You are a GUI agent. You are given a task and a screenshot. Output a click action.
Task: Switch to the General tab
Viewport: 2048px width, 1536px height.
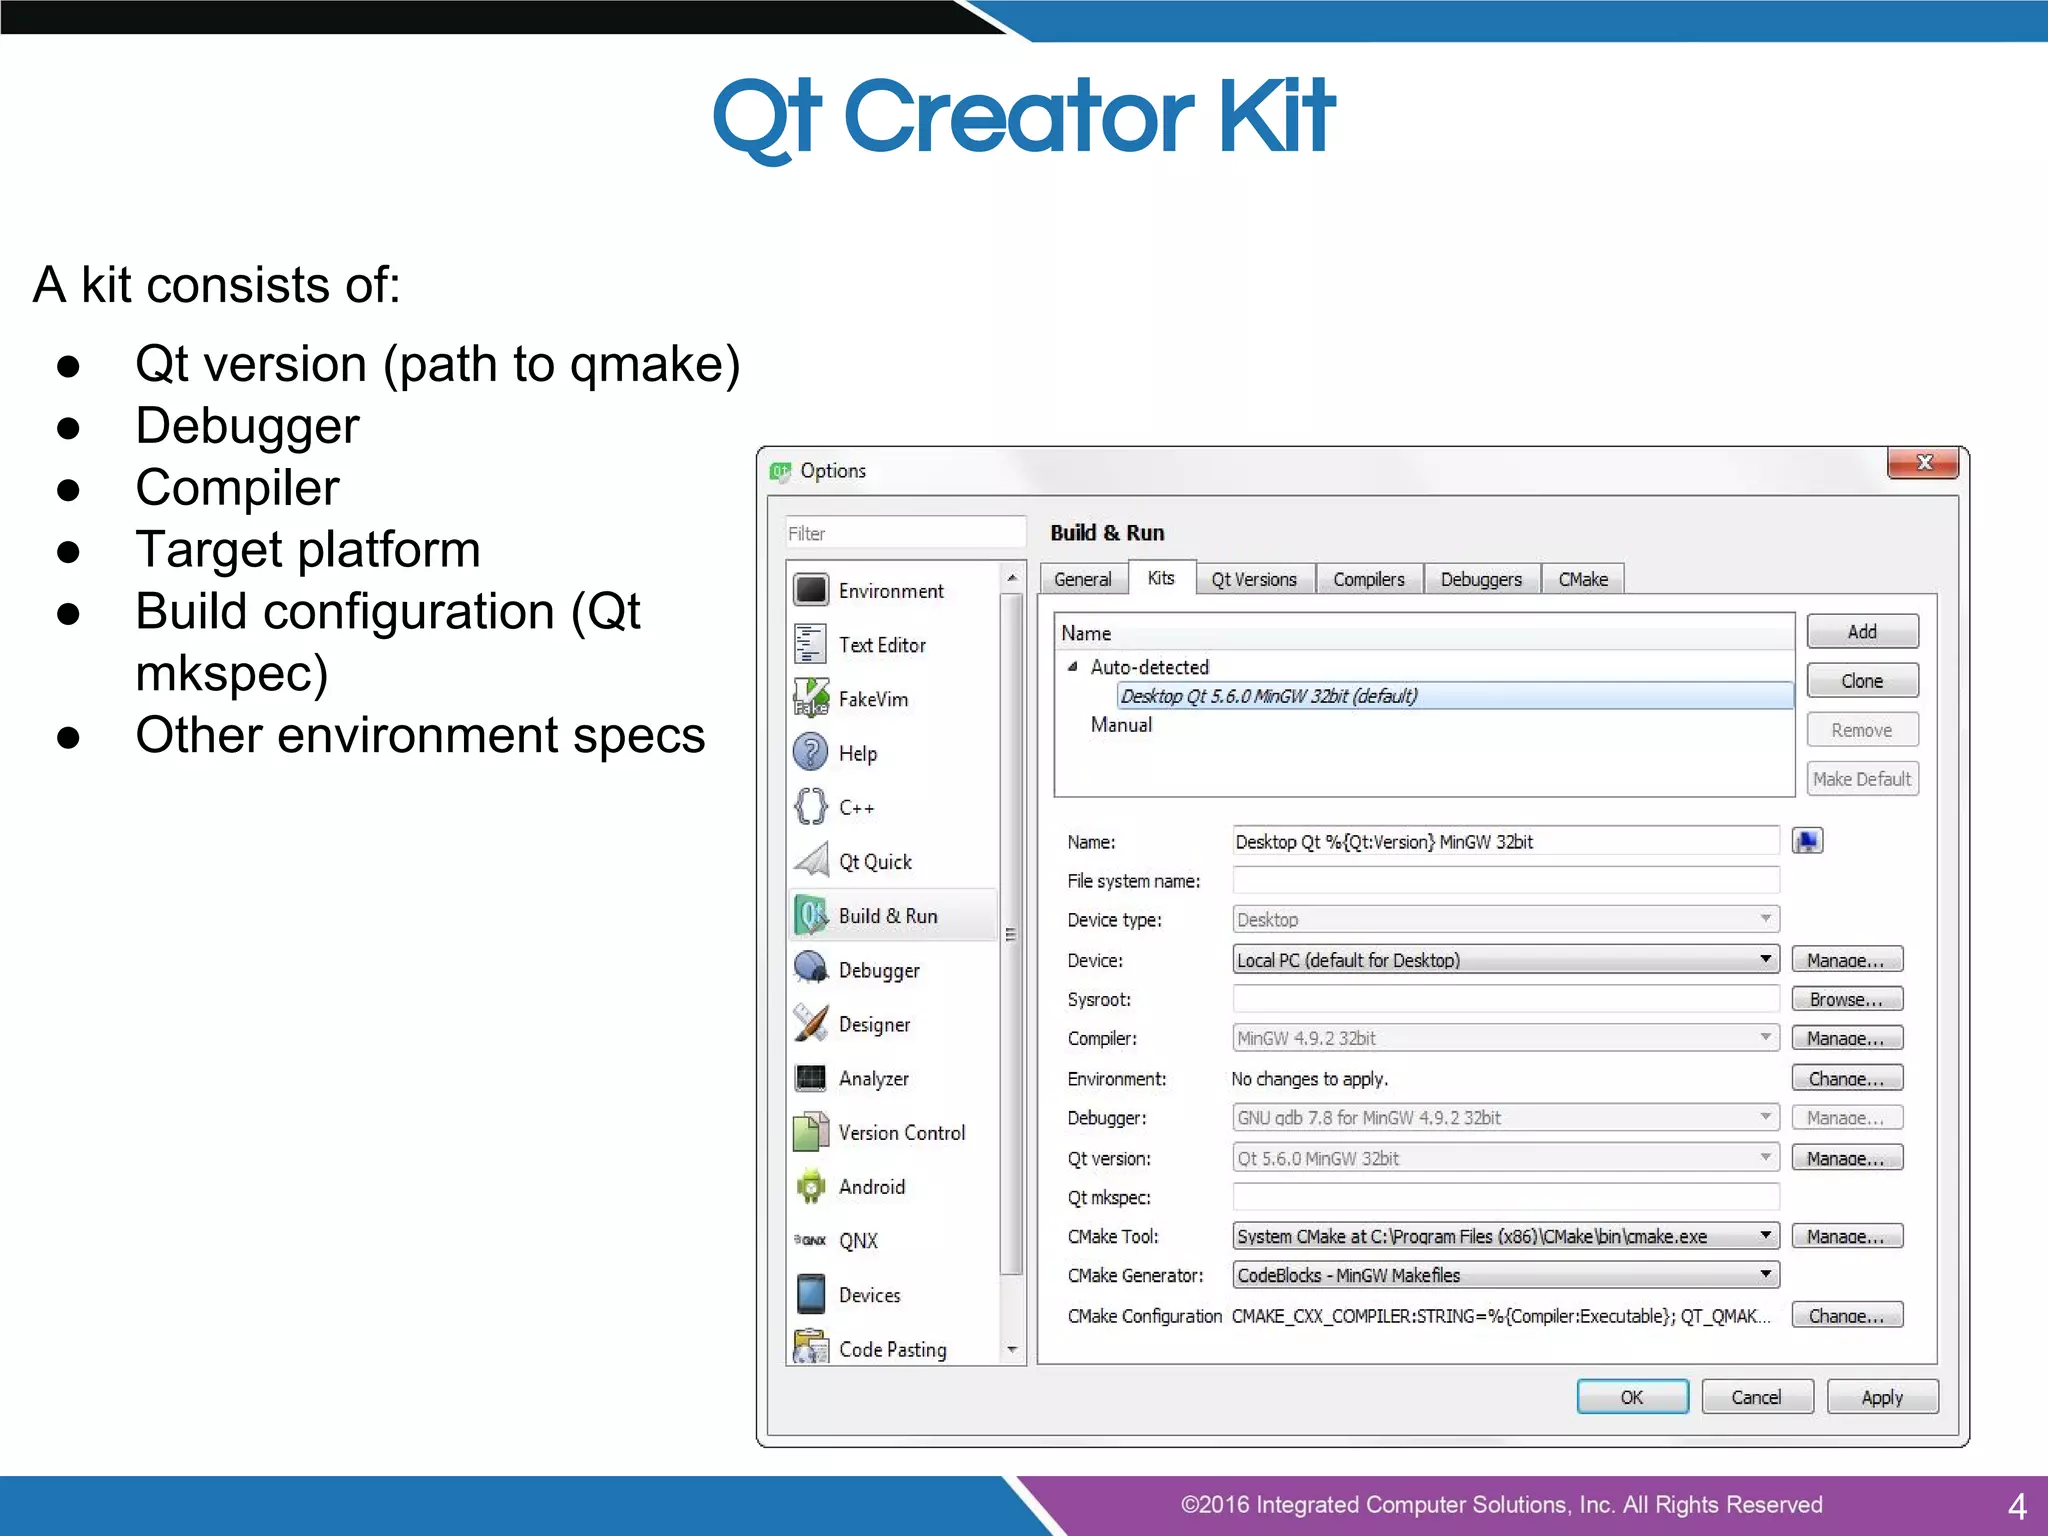1083,579
